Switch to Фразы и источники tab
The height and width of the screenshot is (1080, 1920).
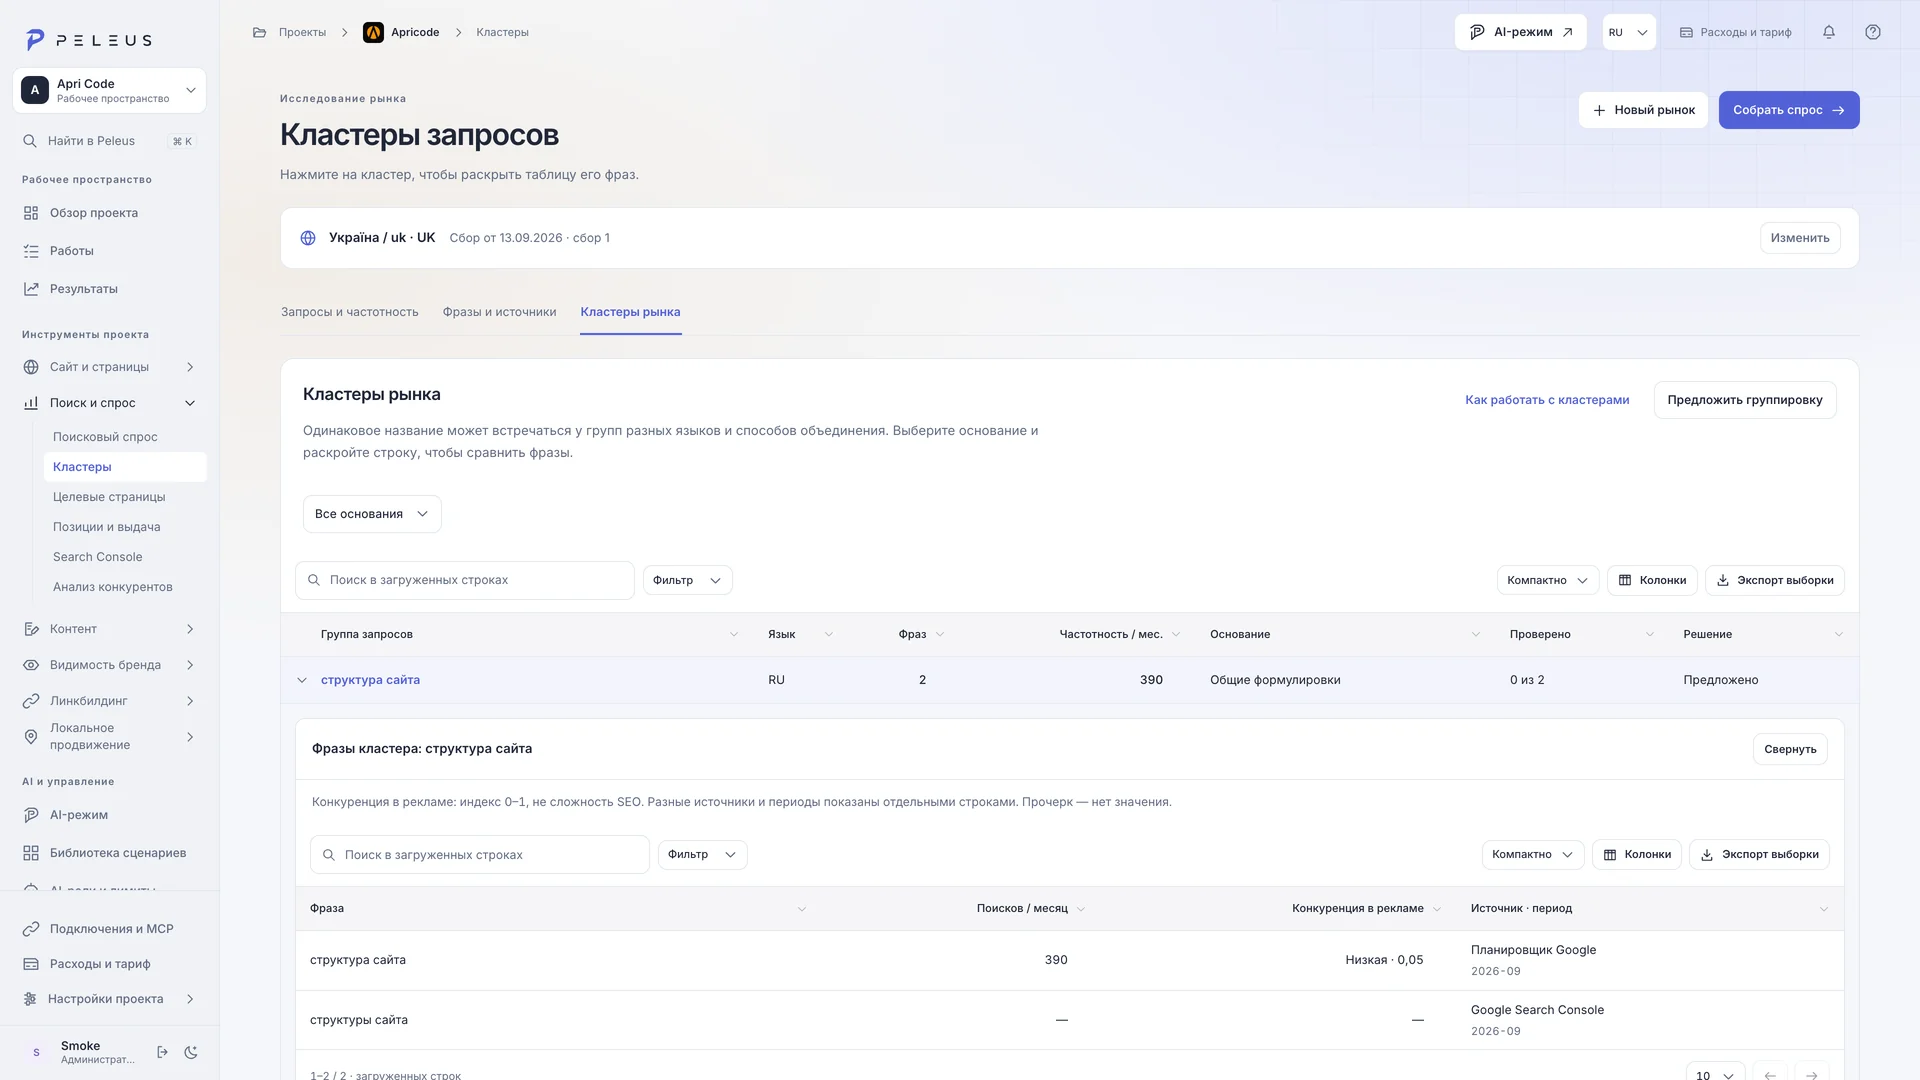coord(499,312)
